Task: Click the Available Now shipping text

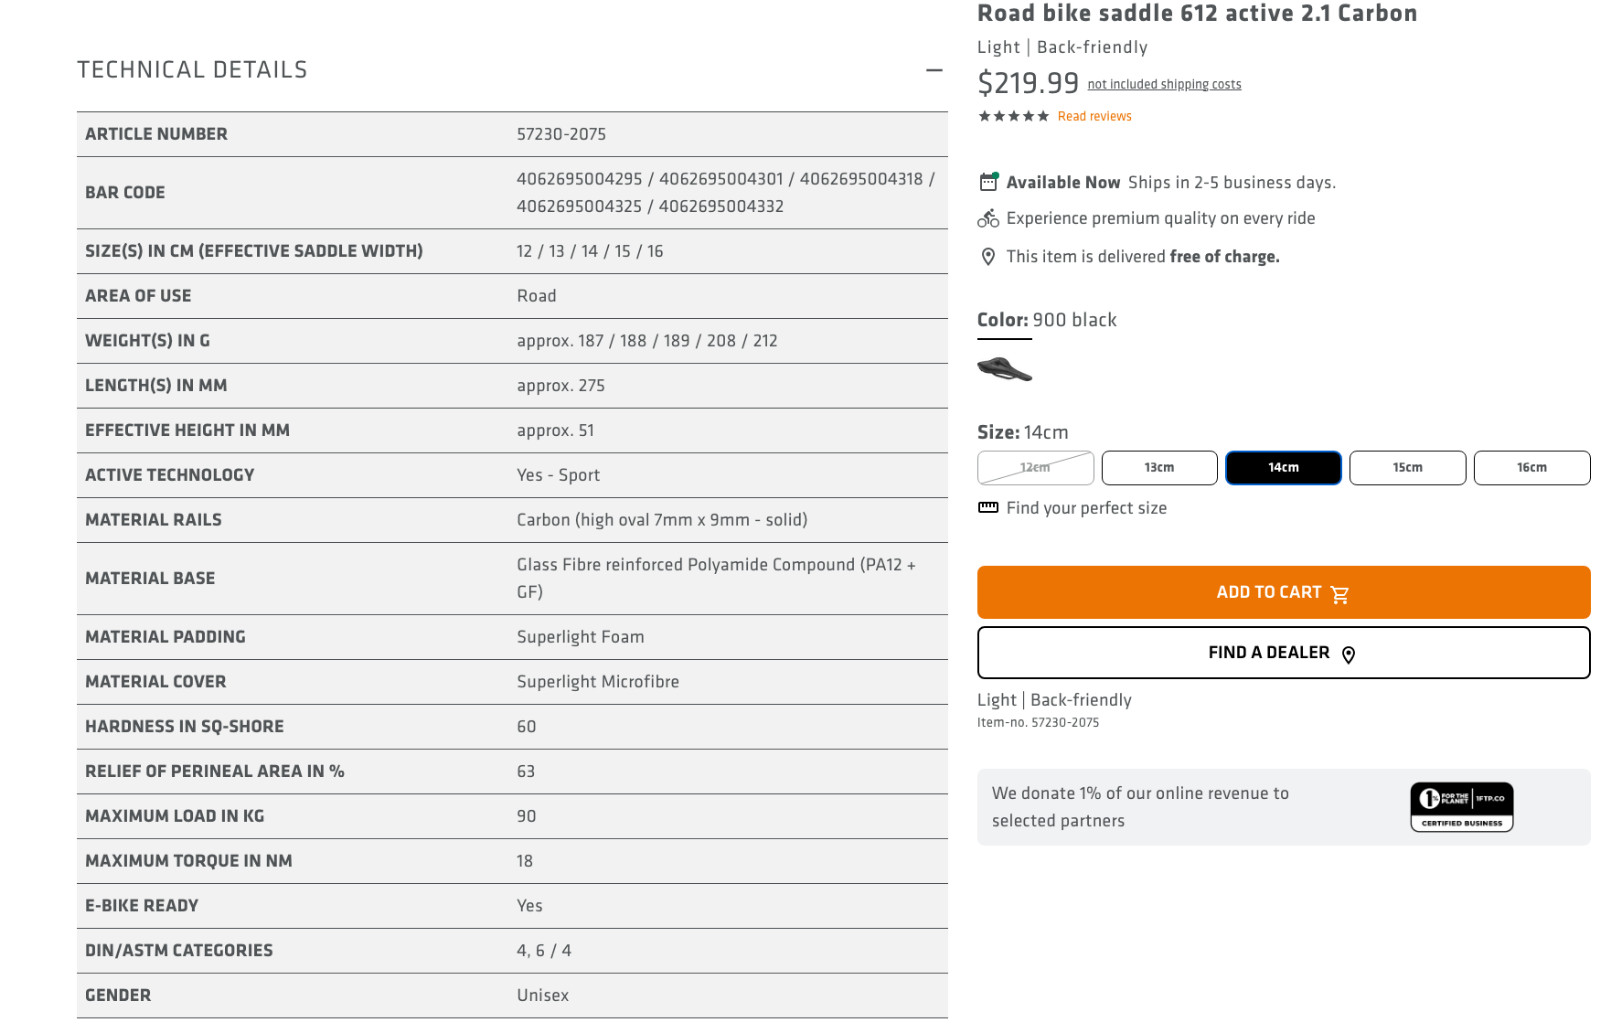Action: pos(1171,182)
